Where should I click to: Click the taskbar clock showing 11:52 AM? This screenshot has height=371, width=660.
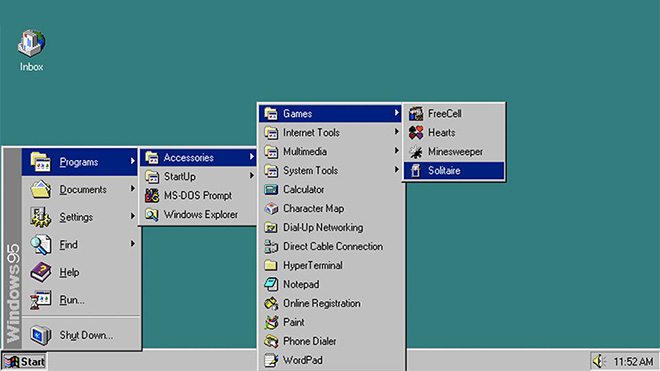pyautogui.click(x=633, y=361)
